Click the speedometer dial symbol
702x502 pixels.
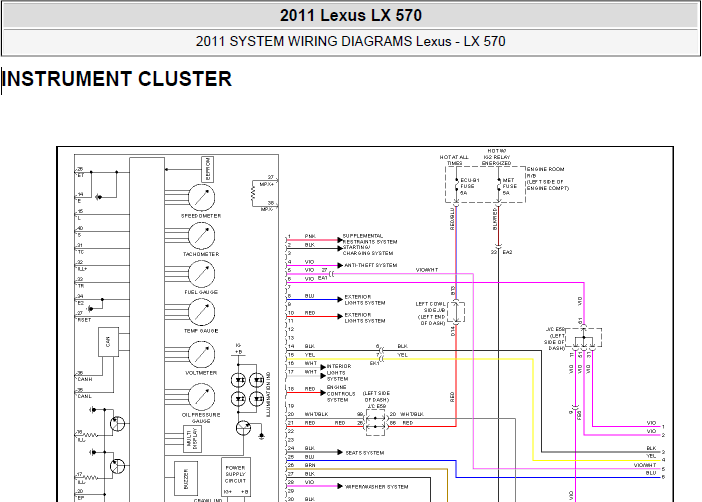[x=201, y=197]
